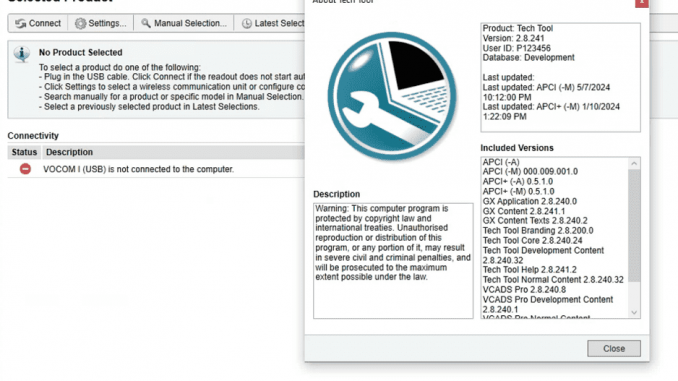This screenshot has width=678, height=381.
Task: Select the VOCOM I (USB) not connected row
Action: pyautogui.click(x=156, y=169)
